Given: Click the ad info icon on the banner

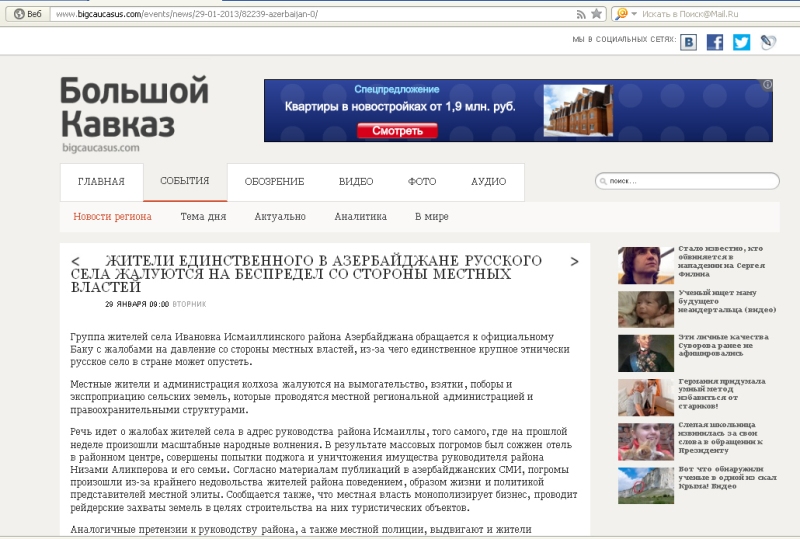Looking at the screenshot, I should click(x=767, y=86).
